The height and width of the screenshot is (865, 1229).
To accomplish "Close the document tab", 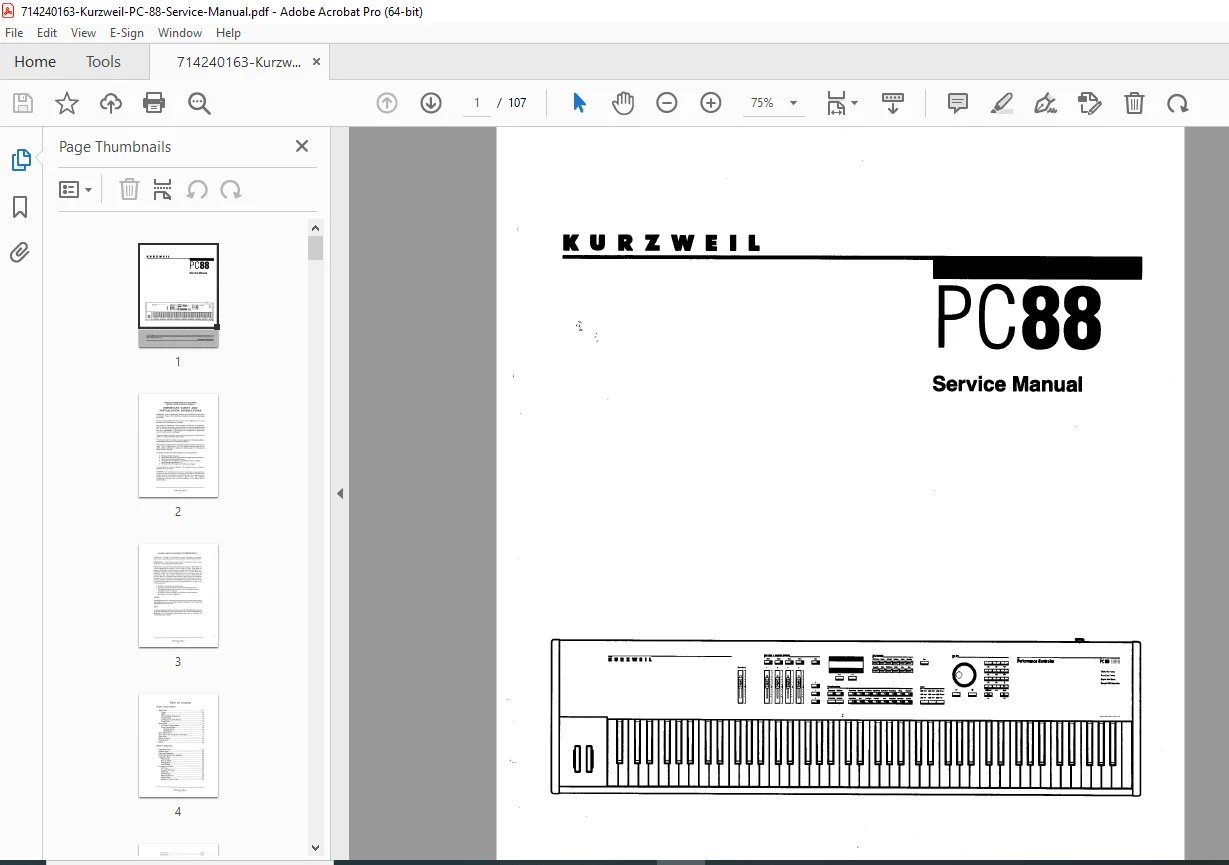I will coord(317,62).
